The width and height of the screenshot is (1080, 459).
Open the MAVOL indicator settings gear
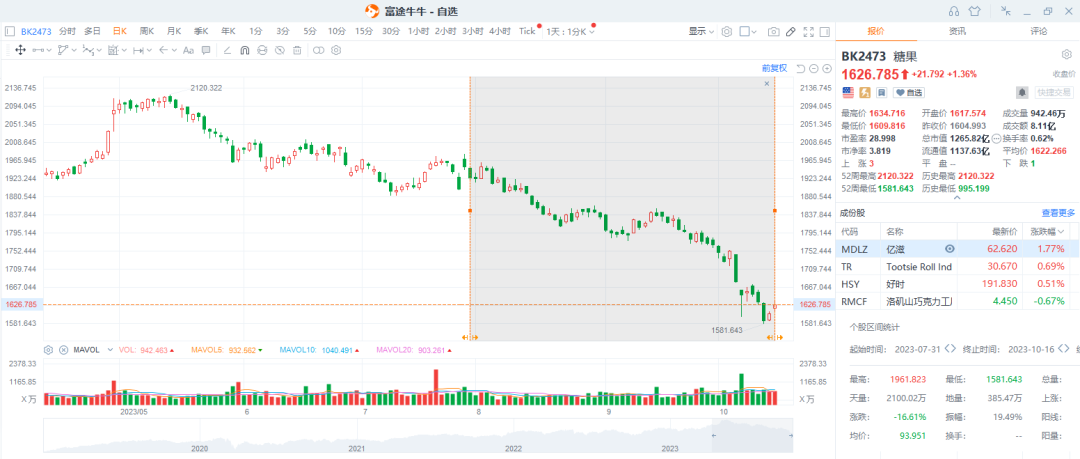(x=48, y=350)
